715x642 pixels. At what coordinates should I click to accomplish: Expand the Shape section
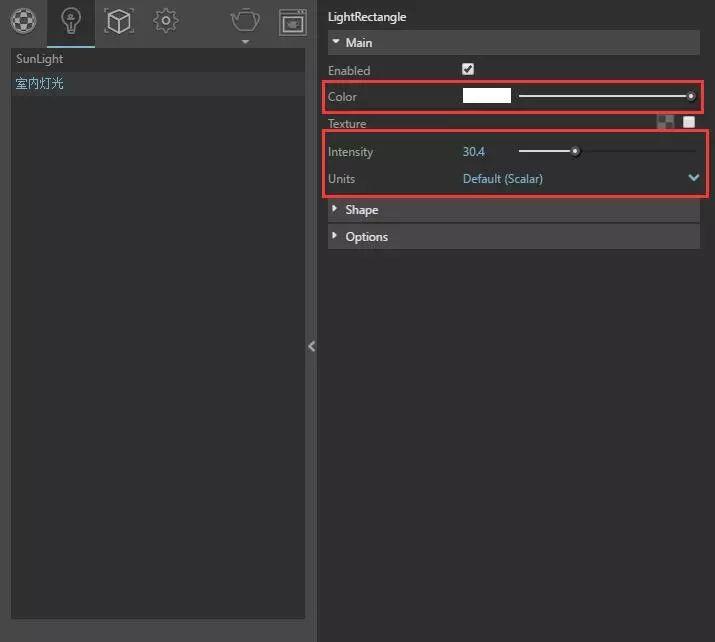coord(513,210)
